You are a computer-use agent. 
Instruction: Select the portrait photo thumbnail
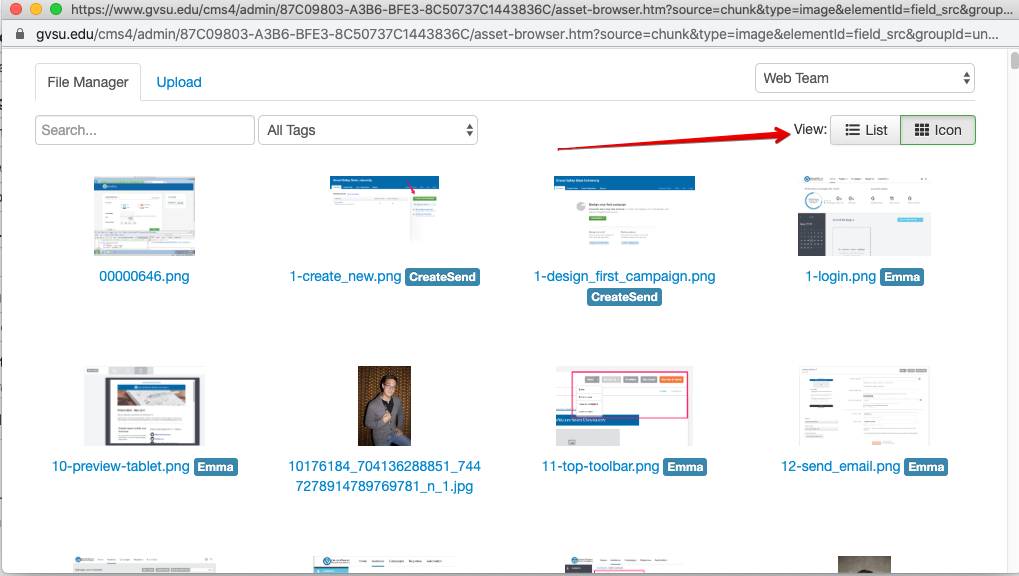(x=384, y=405)
